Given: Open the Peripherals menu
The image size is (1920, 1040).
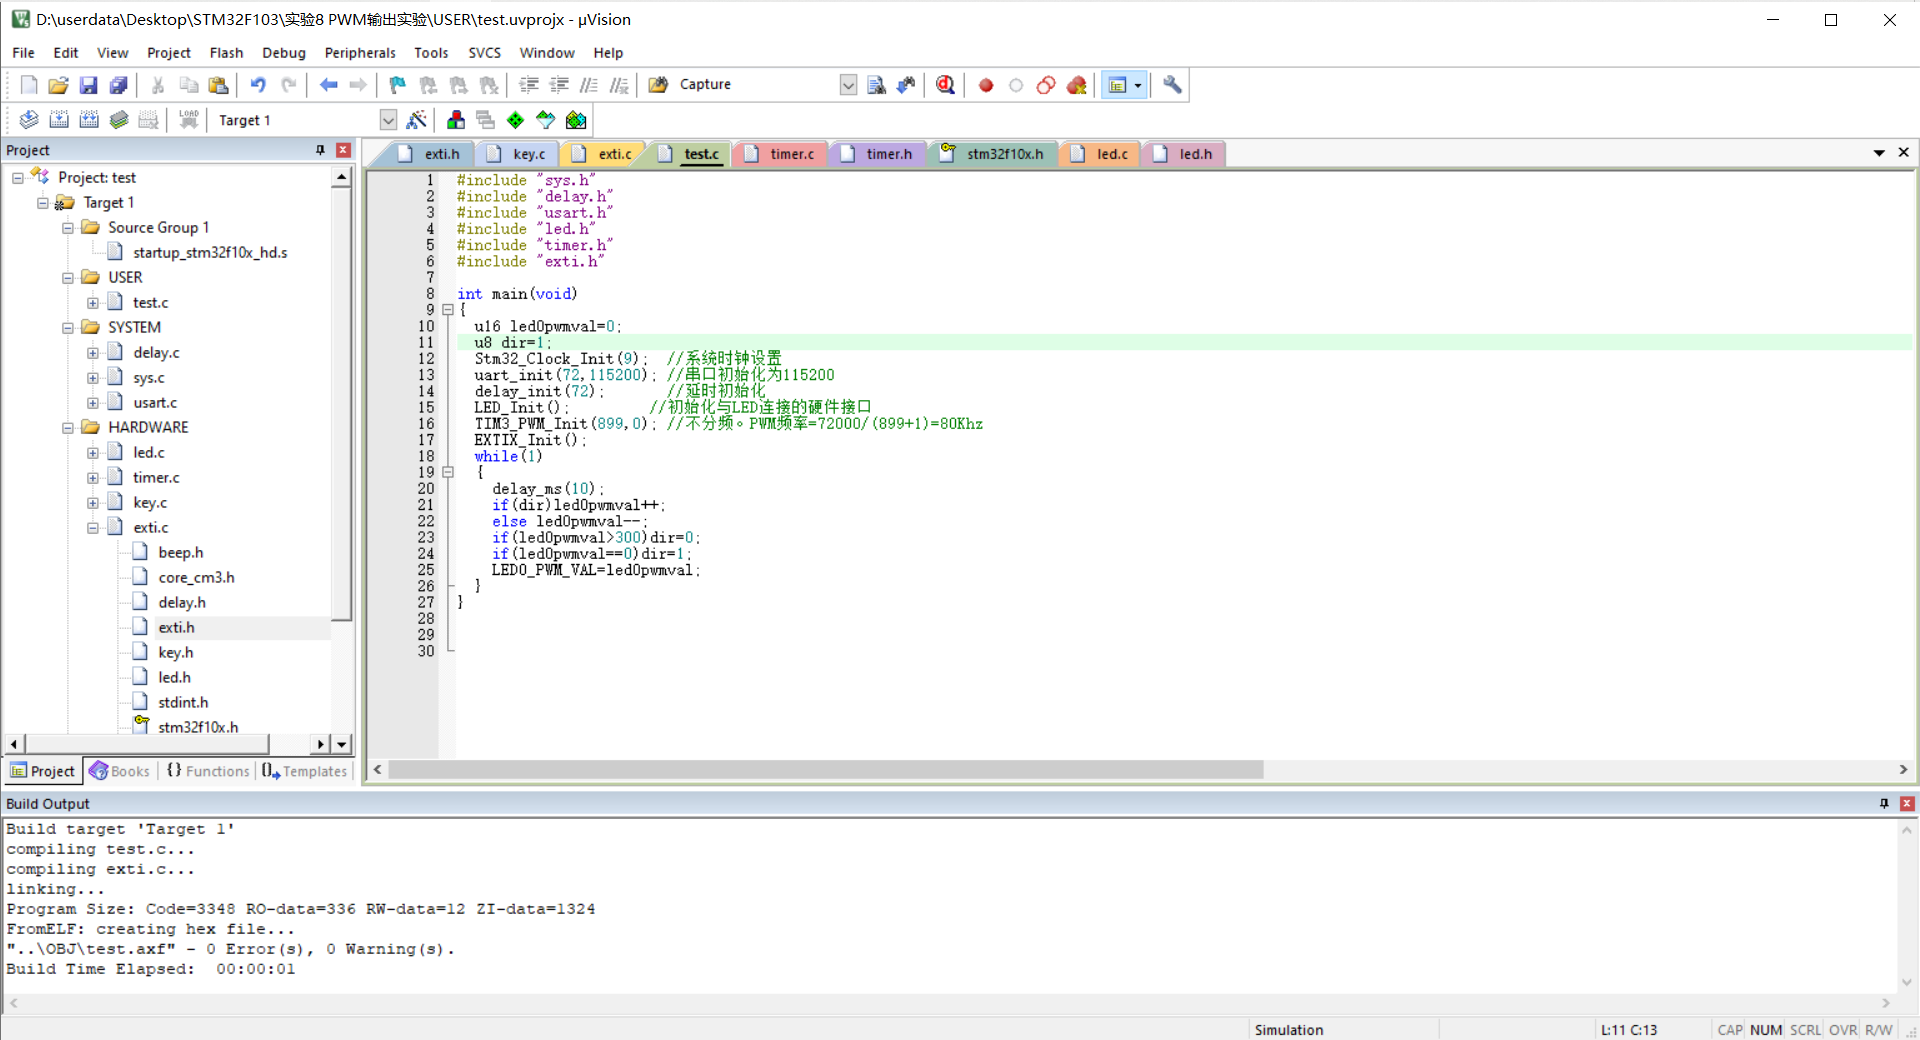Looking at the screenshot, I should (359, 52).
